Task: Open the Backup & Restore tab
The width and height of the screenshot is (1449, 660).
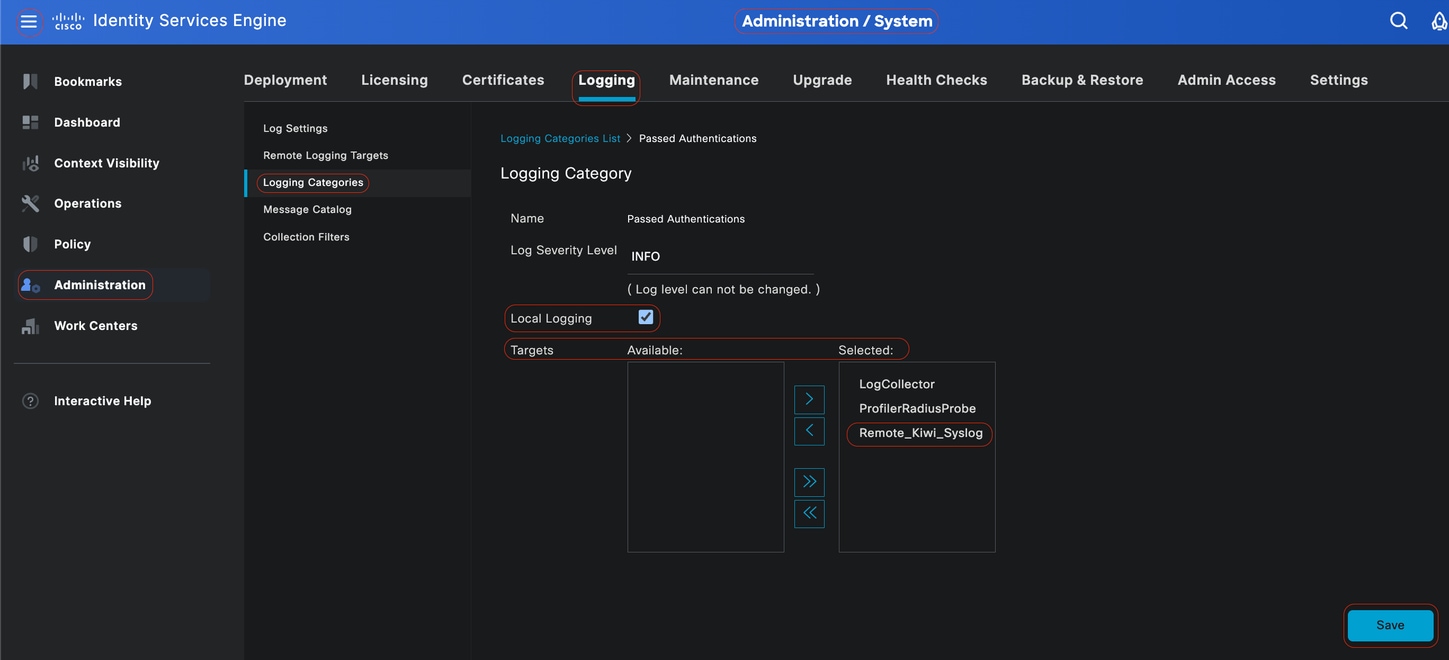Action: point(1082,80)
